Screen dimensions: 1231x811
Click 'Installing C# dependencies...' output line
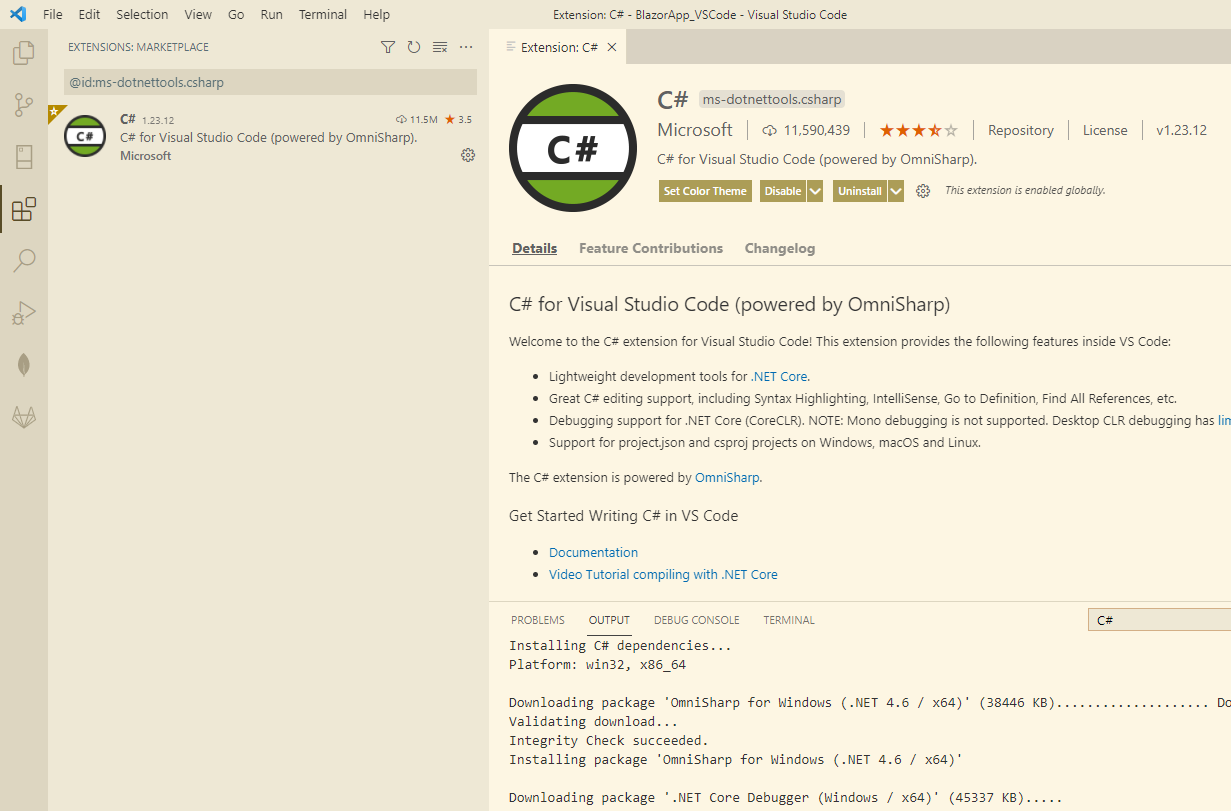pyautogui.click(x=620, y=645)
